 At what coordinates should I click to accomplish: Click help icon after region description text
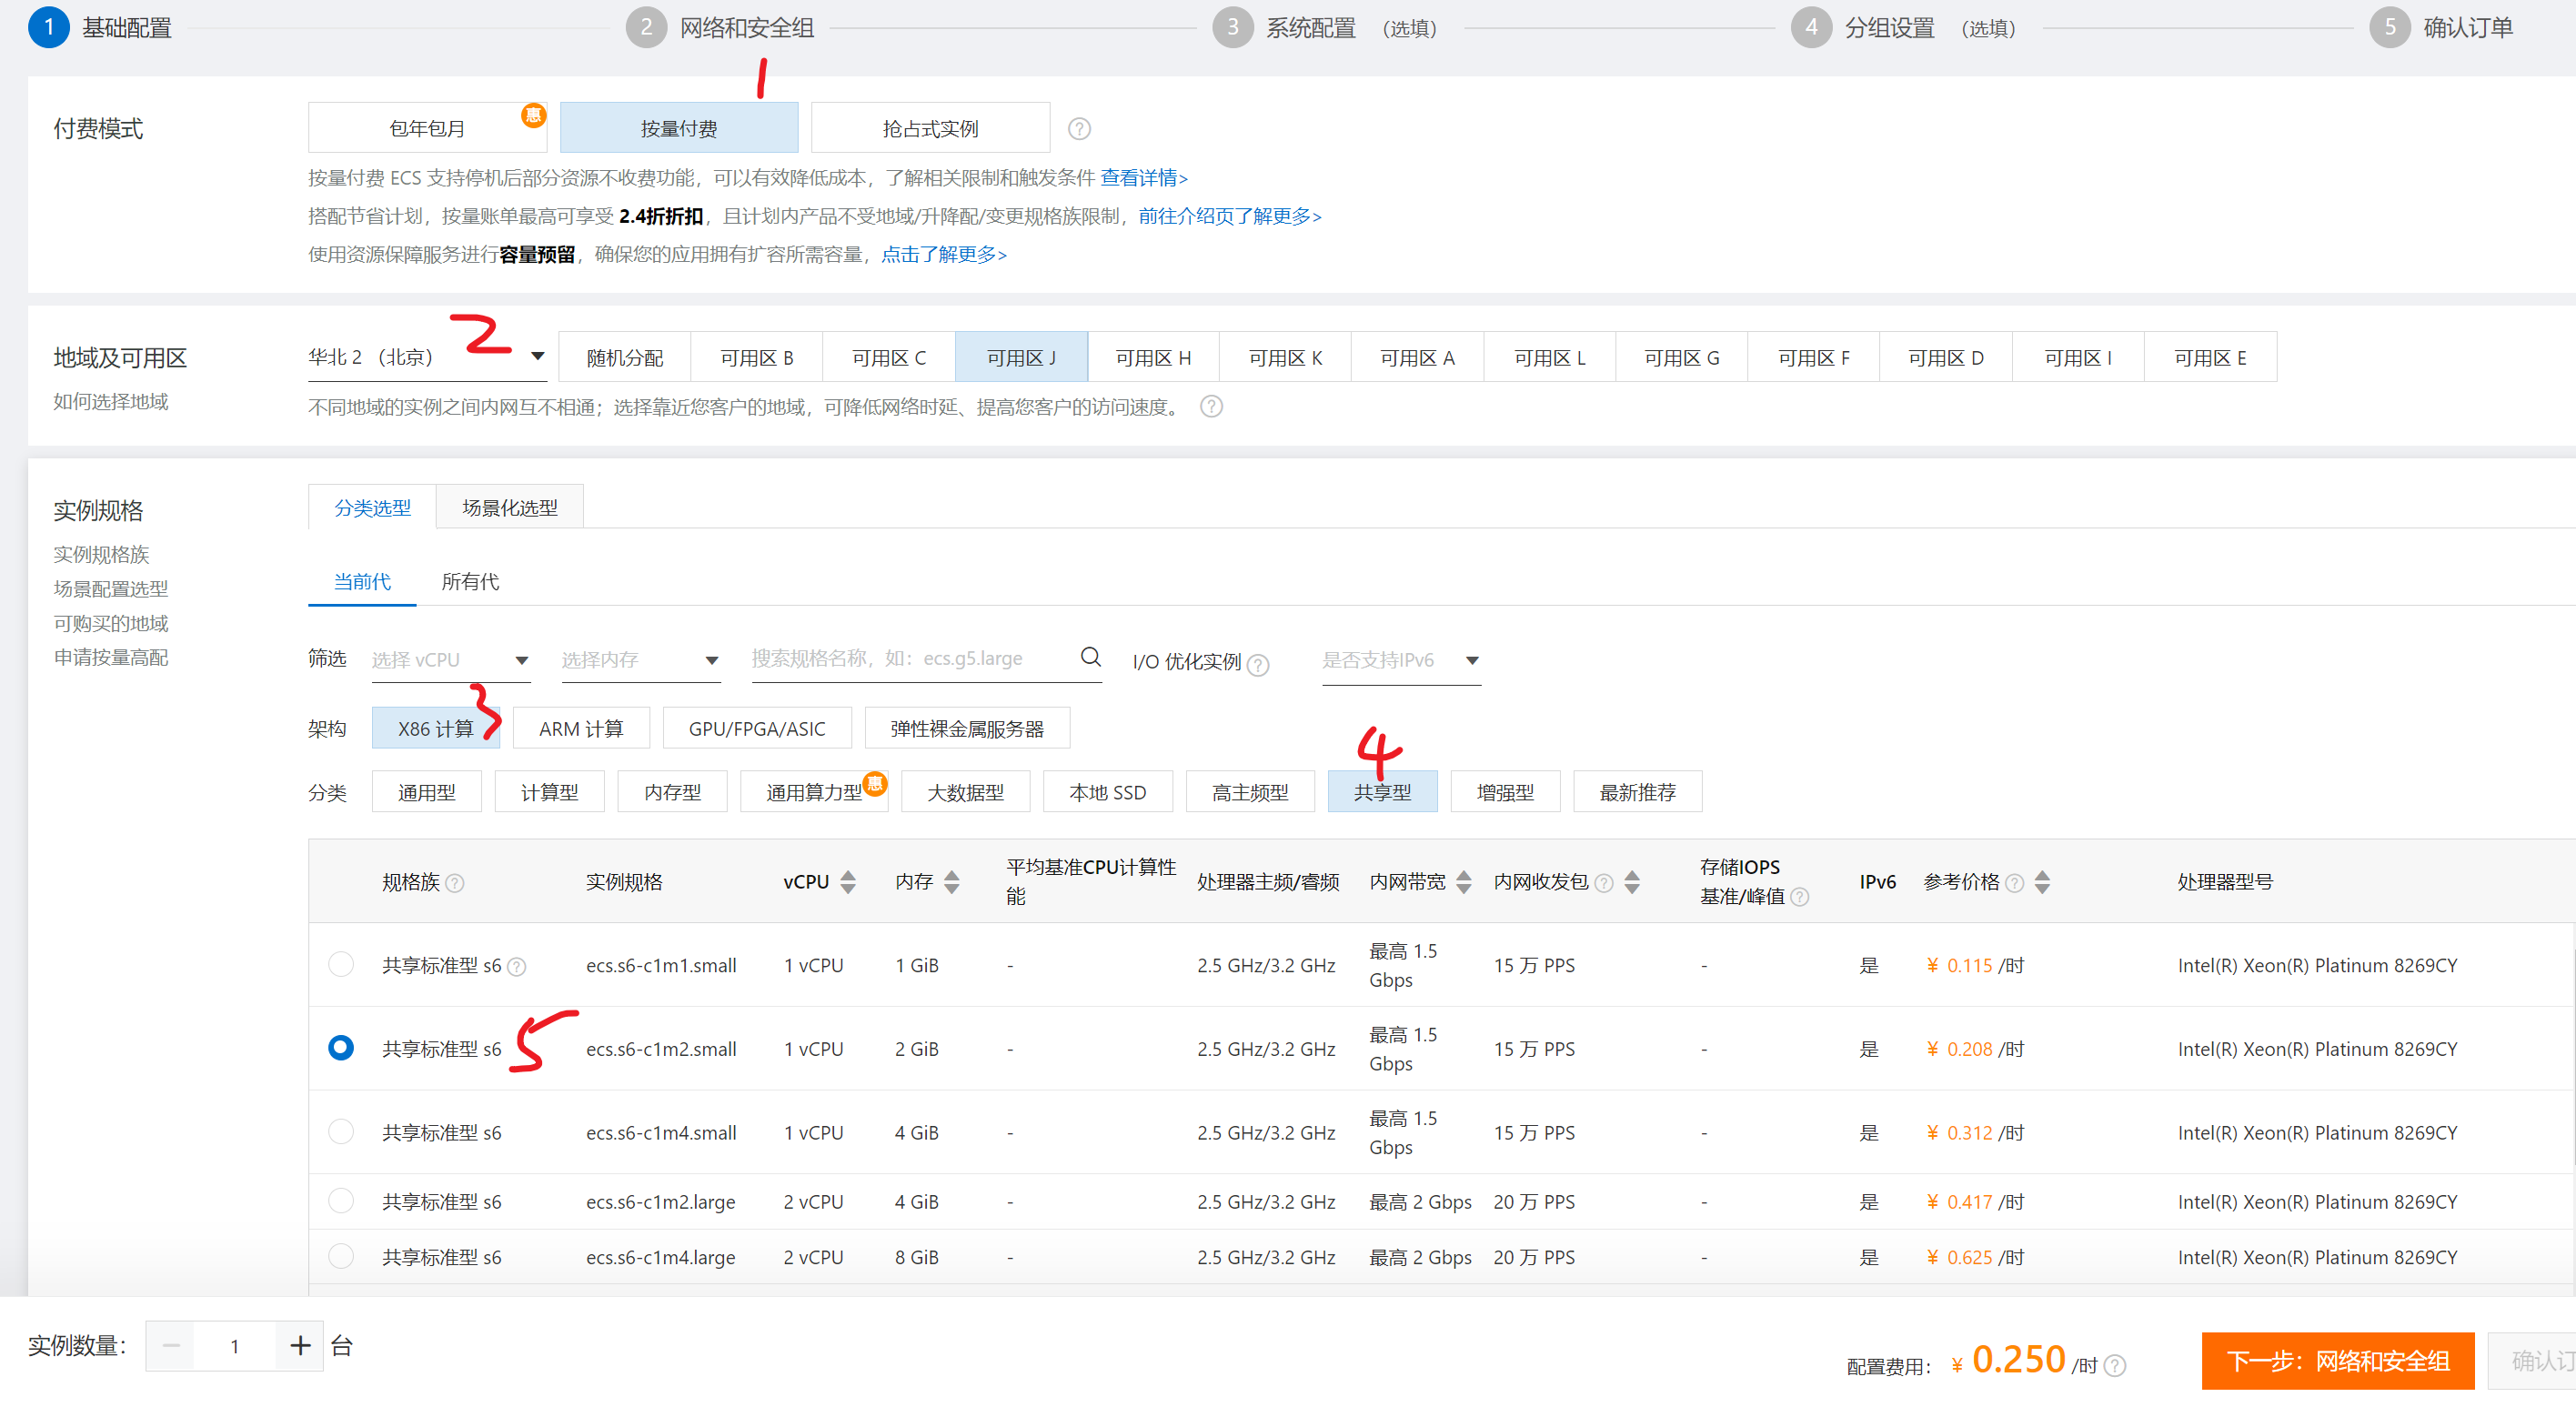point(1211,407)
